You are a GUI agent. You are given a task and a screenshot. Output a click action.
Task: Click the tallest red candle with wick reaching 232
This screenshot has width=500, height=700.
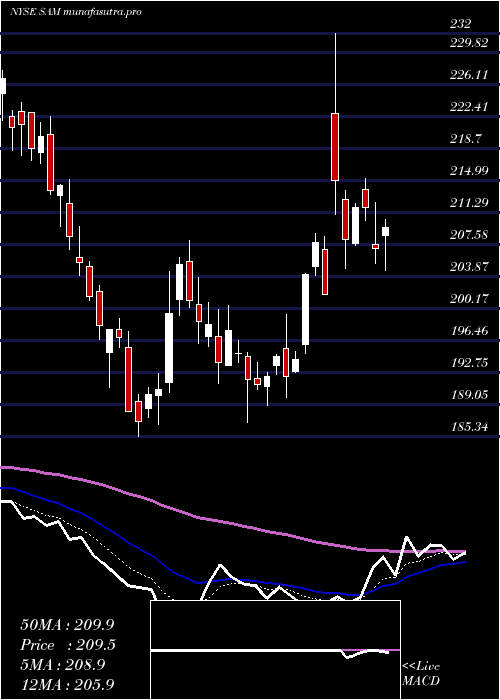[x=335, y=147]
